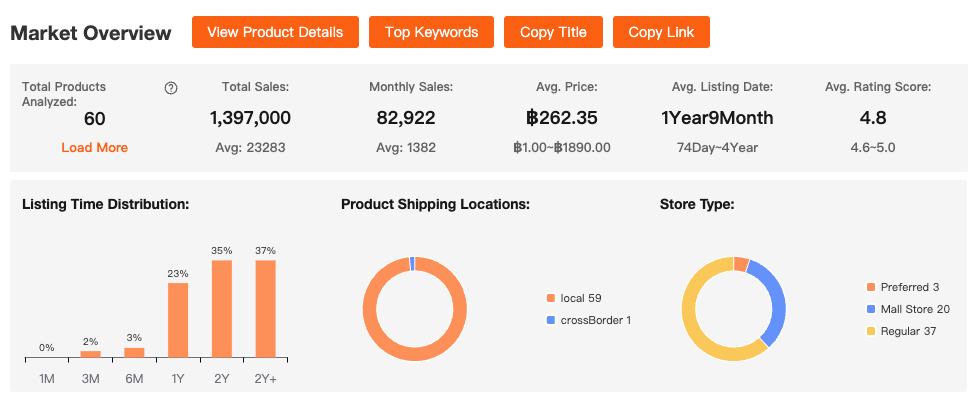976x400 pixels.
Task: Open Top Keywords
Action: pyautogui.click(x=432, y=32)
